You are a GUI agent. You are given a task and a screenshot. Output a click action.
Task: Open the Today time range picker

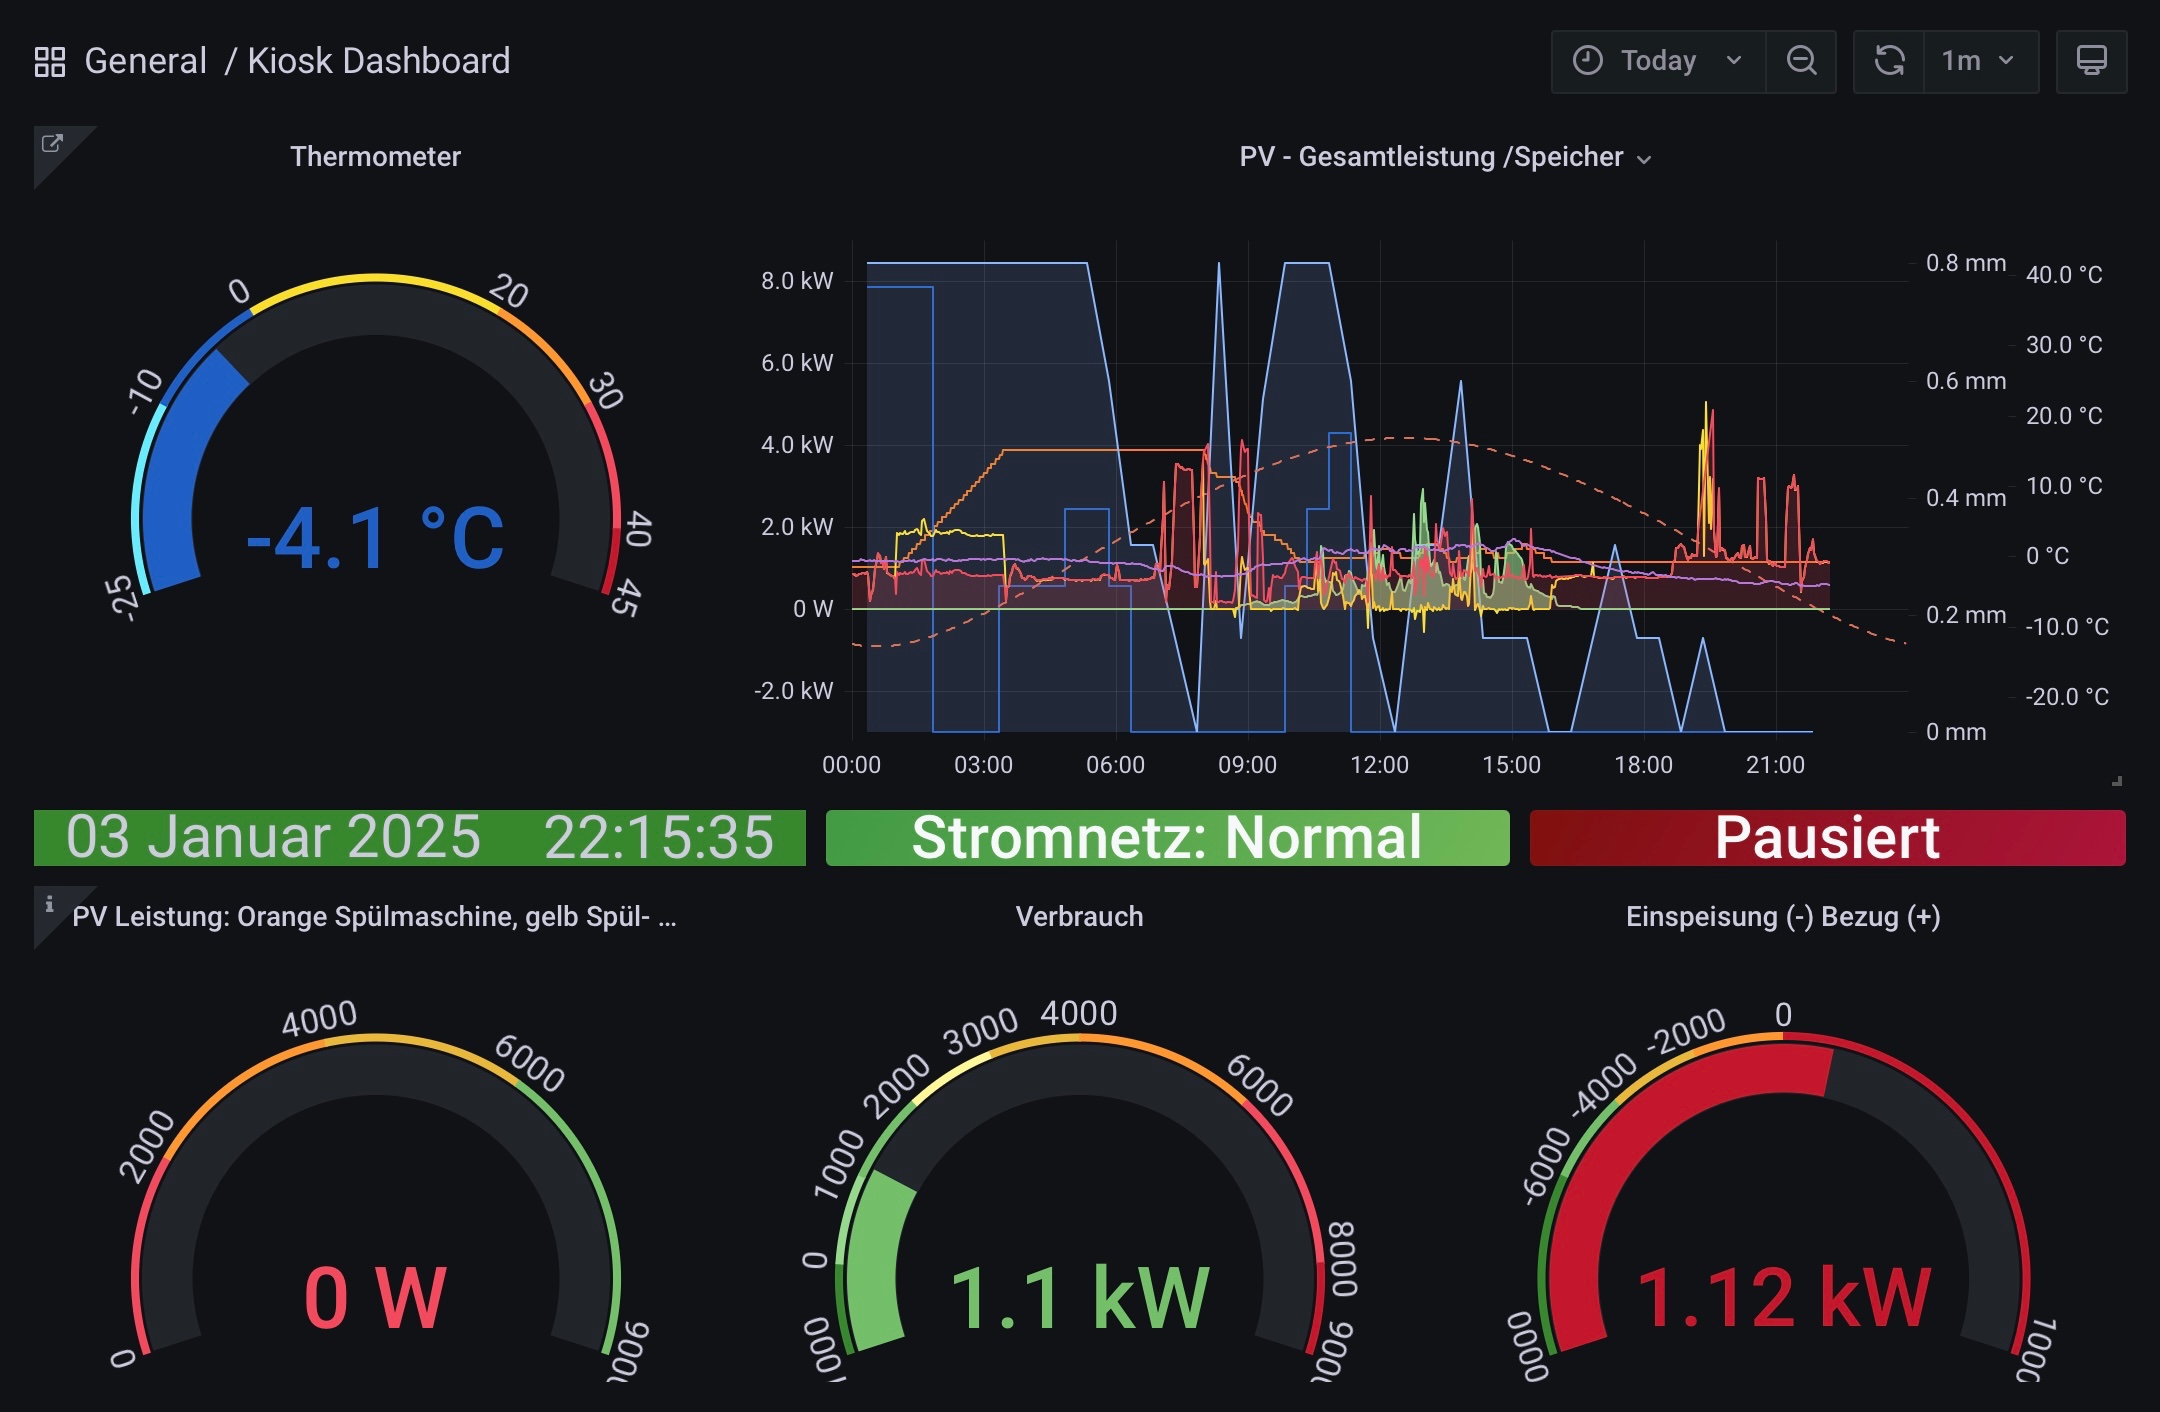pyautogui.click(x=1658, y=62)
